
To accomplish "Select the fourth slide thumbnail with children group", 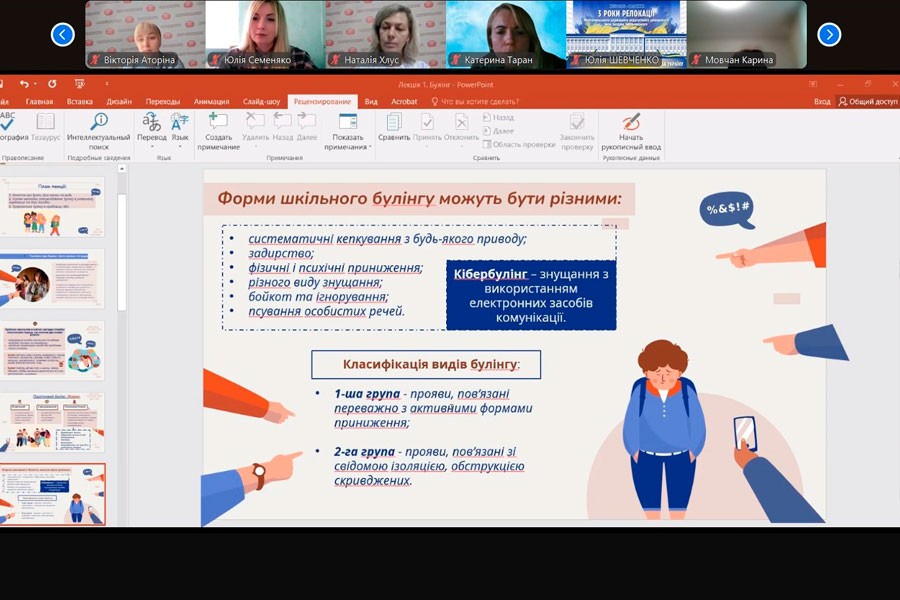I will (52, 423).
